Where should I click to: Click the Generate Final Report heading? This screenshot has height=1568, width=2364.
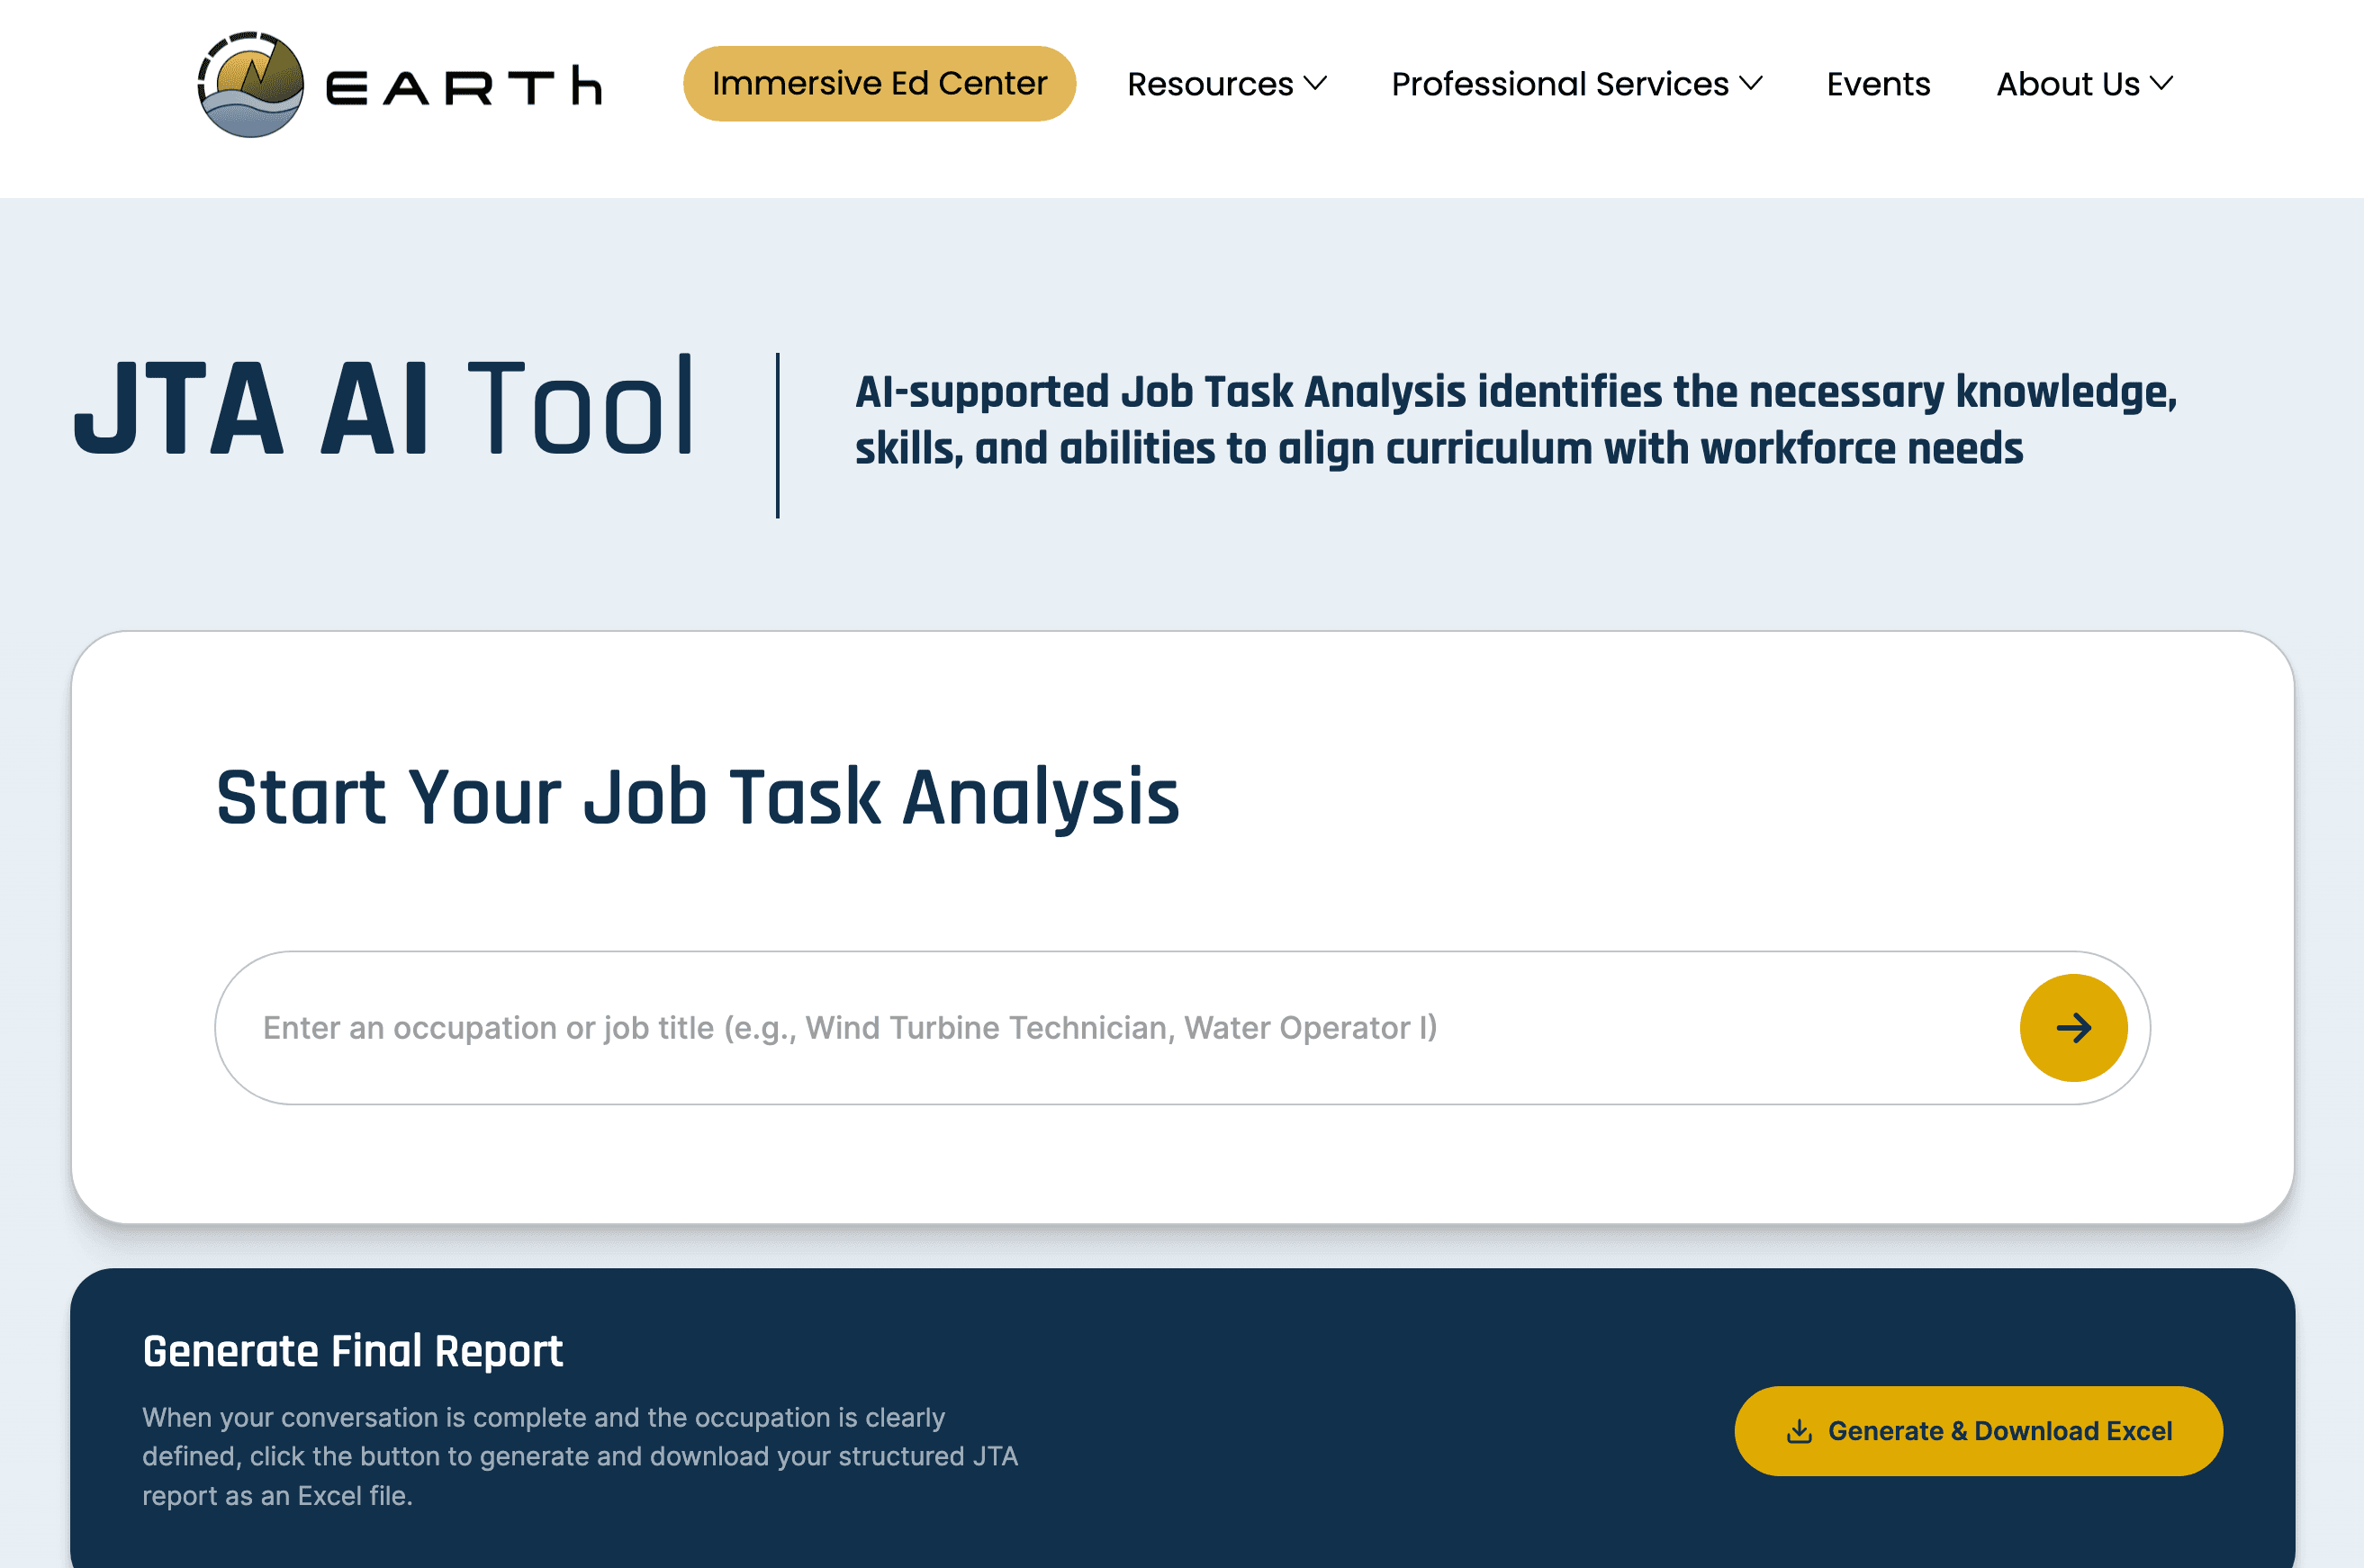(x=353, y=1352)
